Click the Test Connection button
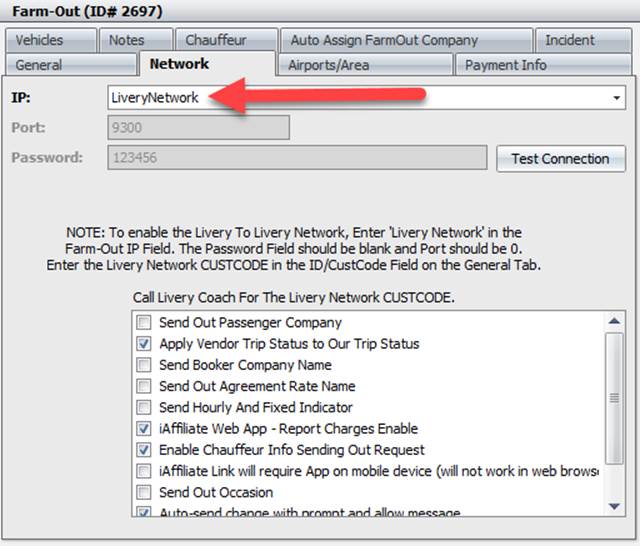Image resolution: width=640 pixels, height=546 pixels. [561, 159]
